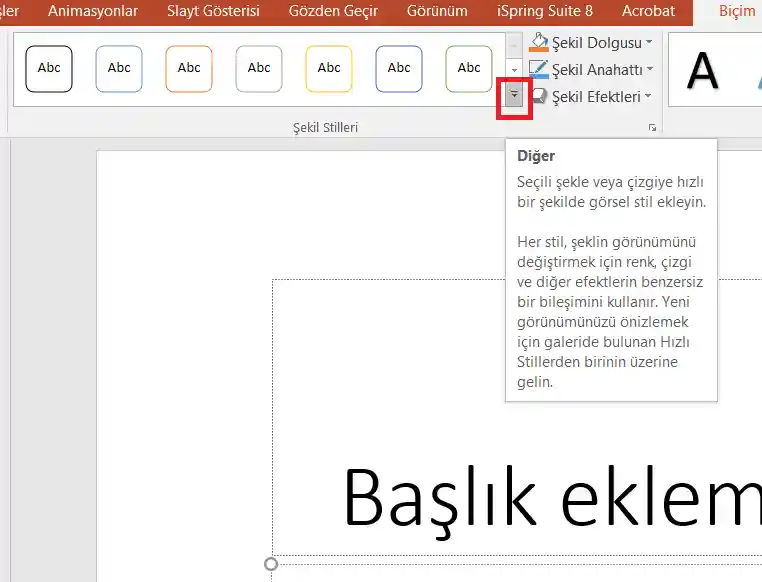Expand the Şekil Efektleri dropdown arrow
This screenshot has width=762, height=582.
coord(648,96)
